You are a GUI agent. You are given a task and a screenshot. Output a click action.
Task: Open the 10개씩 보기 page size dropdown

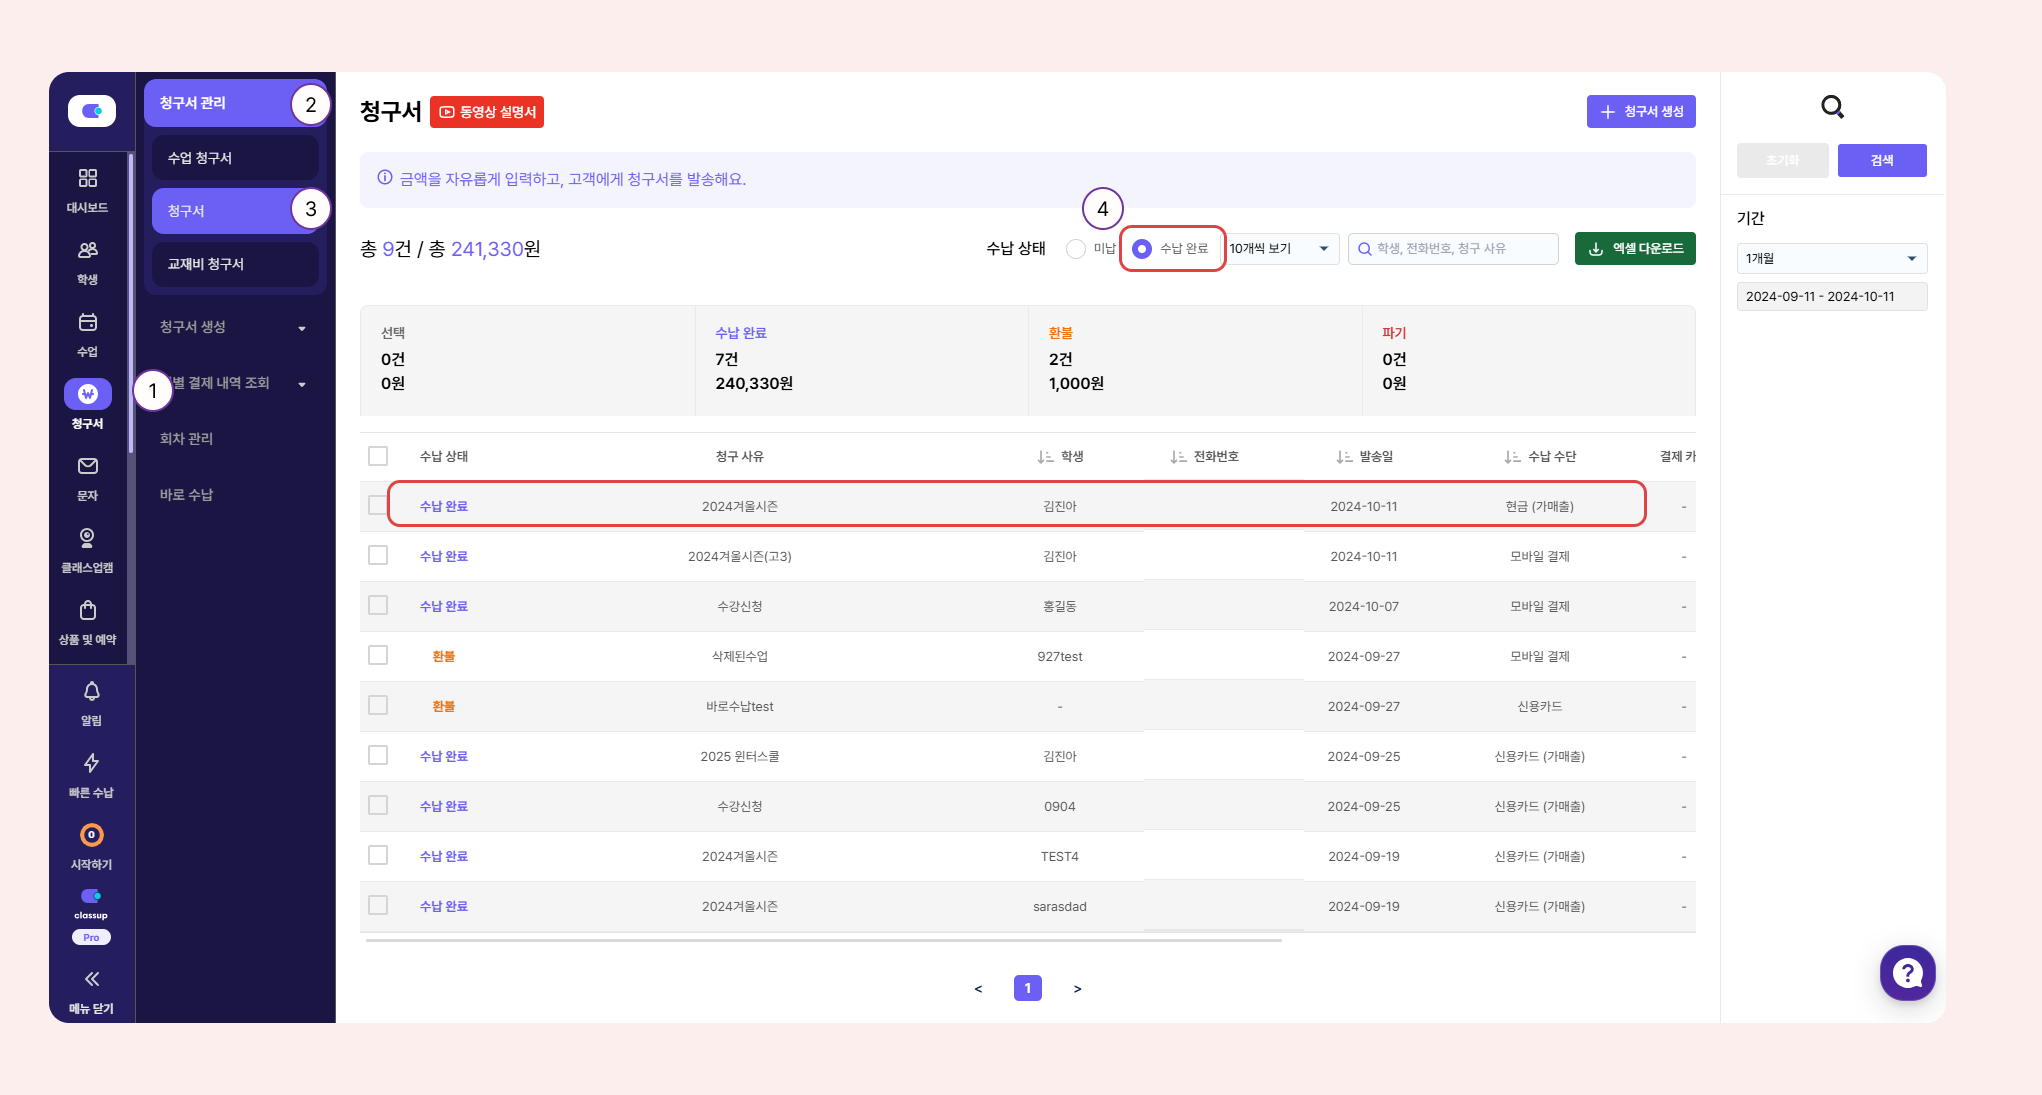tap(1281, 249)
